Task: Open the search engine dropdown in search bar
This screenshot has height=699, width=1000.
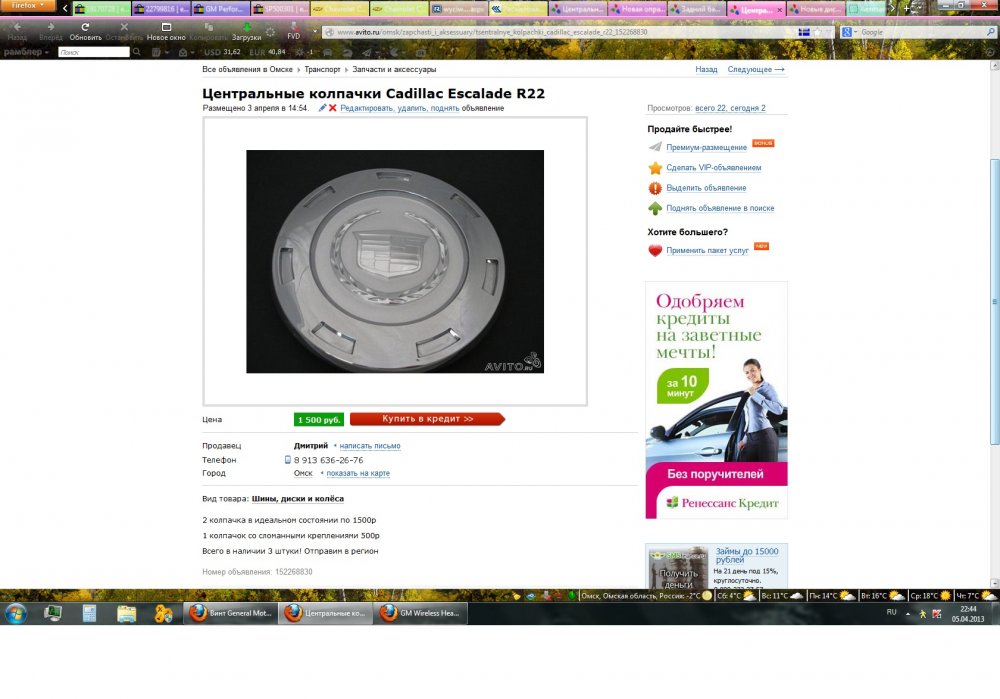Action: coord(848,32)
